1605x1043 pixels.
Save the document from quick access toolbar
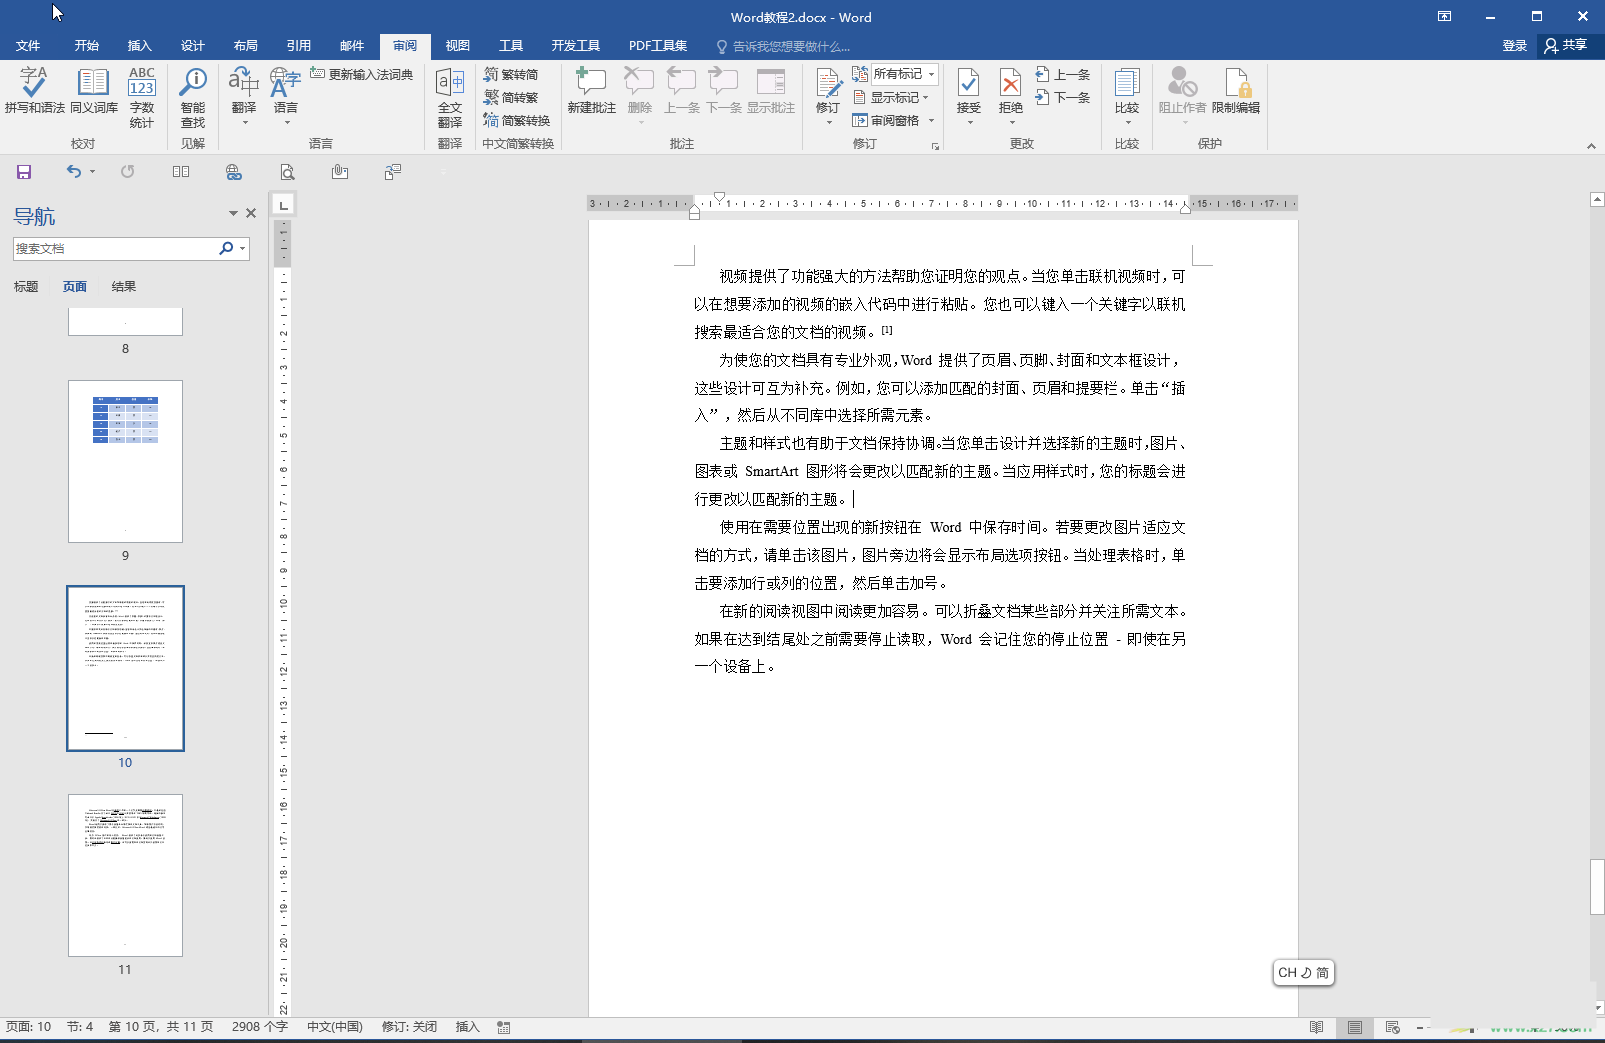(24, 172)
